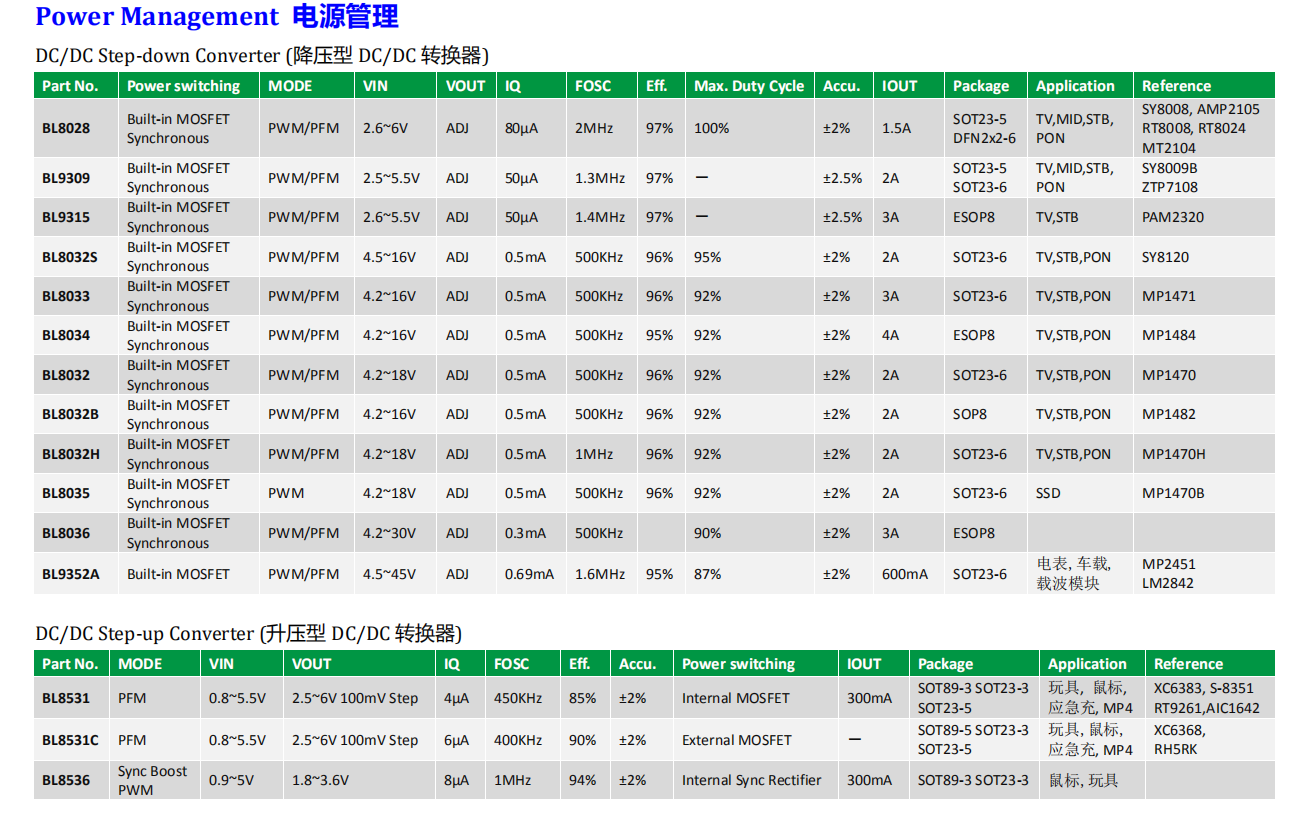1305x813 pixels.
Task: Select the '1.5A' IOUT value
Action: [x=896, y=128]
